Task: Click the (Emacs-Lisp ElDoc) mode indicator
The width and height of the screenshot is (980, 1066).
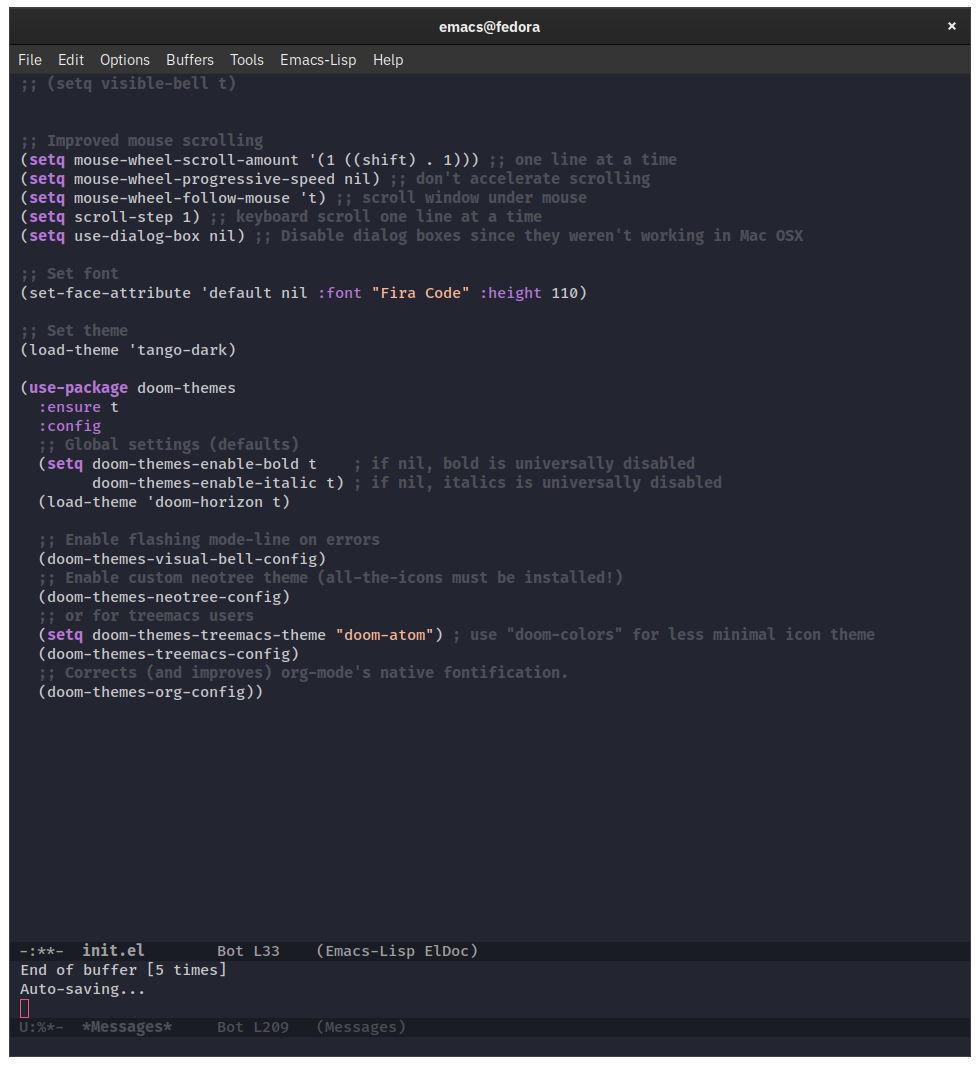Action: coord(404,950)
